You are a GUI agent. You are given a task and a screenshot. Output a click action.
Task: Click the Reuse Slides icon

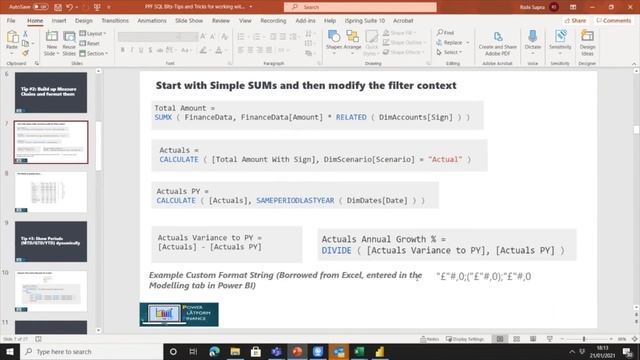coord(69,37)
